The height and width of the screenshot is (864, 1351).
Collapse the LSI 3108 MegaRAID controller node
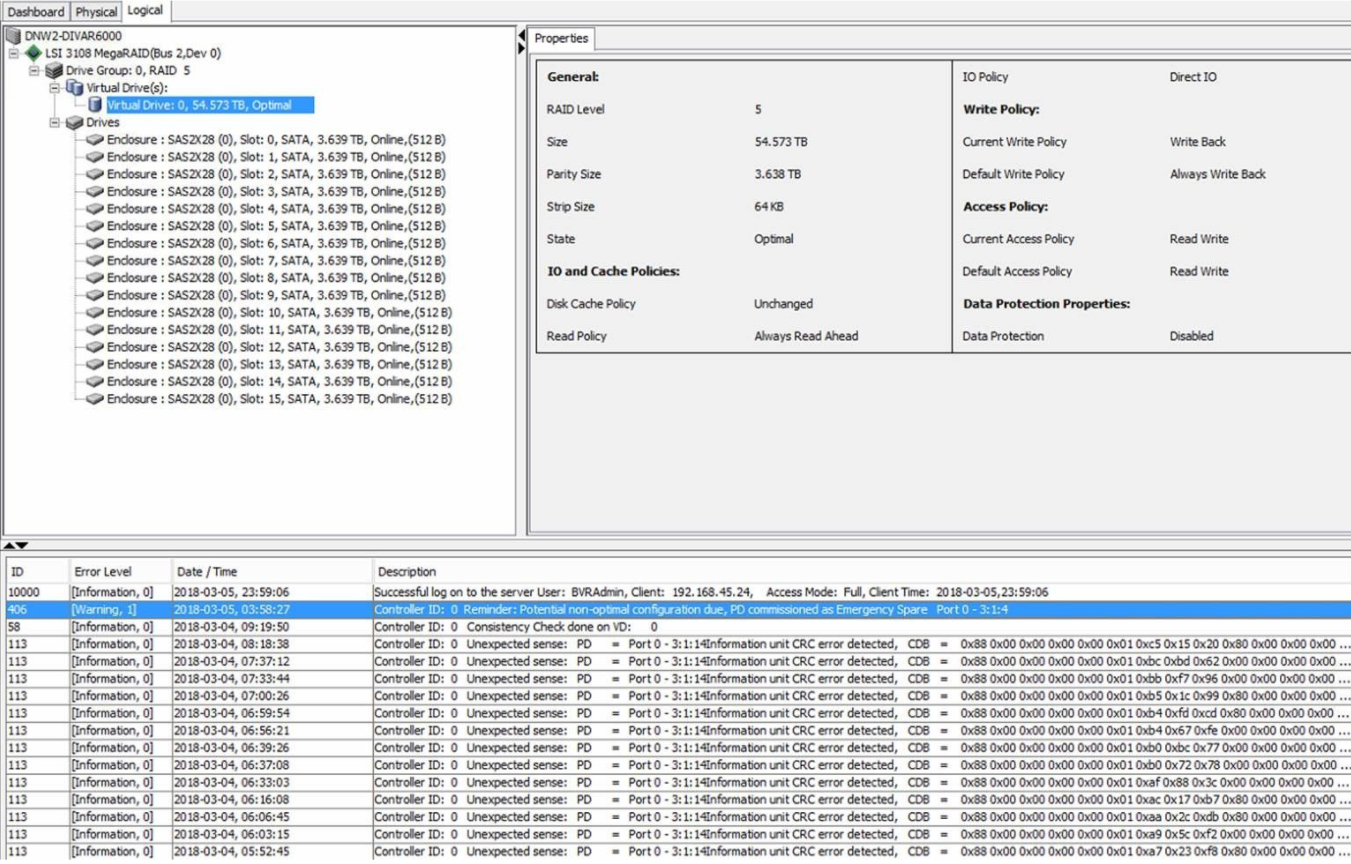(14, 53)
